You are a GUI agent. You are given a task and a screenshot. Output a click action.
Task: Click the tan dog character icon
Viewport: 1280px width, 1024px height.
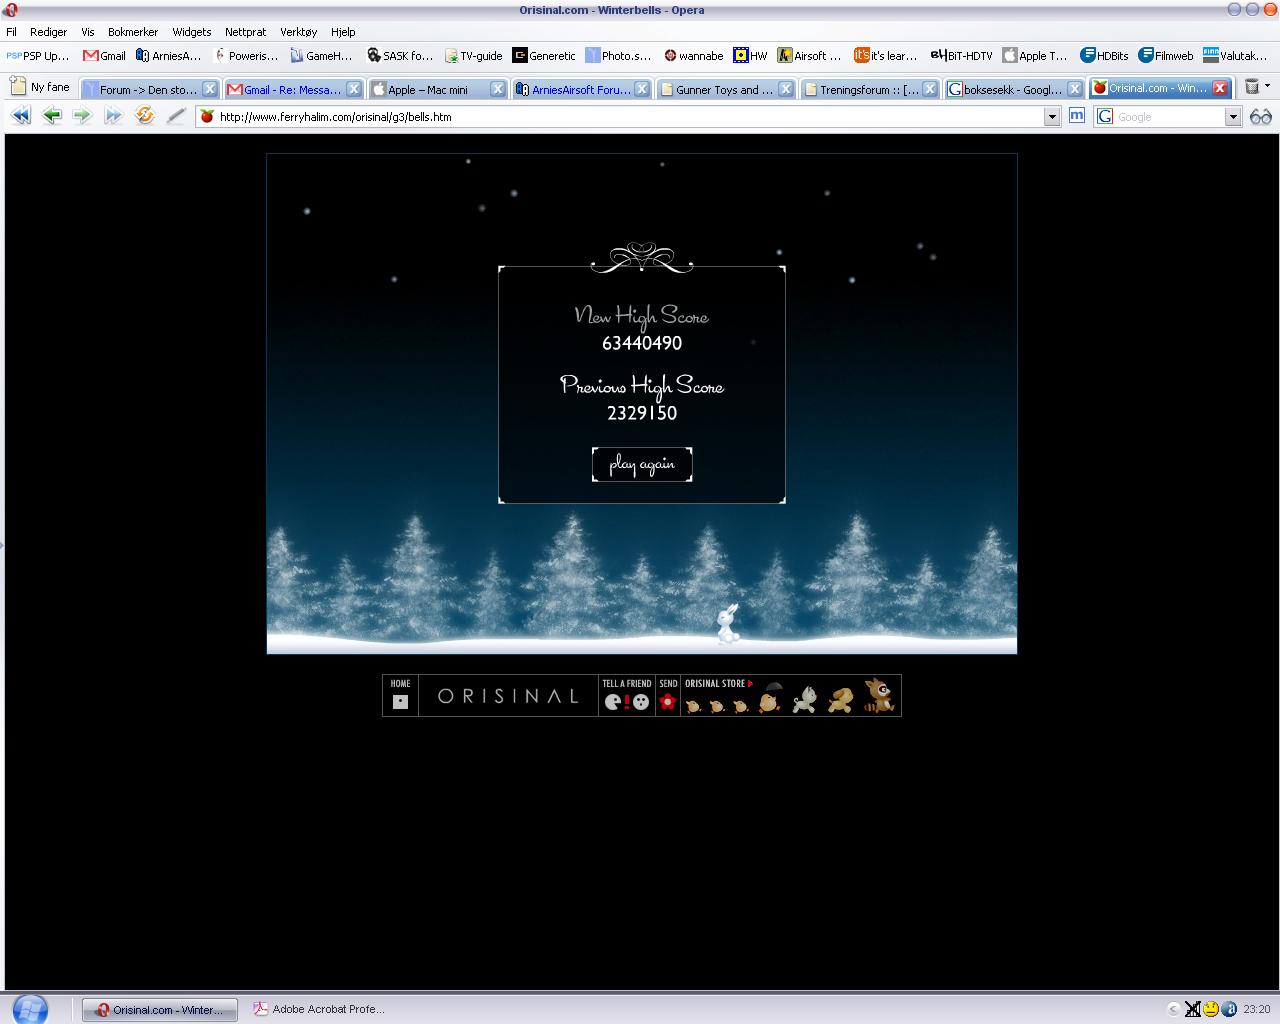click(841, 699)
